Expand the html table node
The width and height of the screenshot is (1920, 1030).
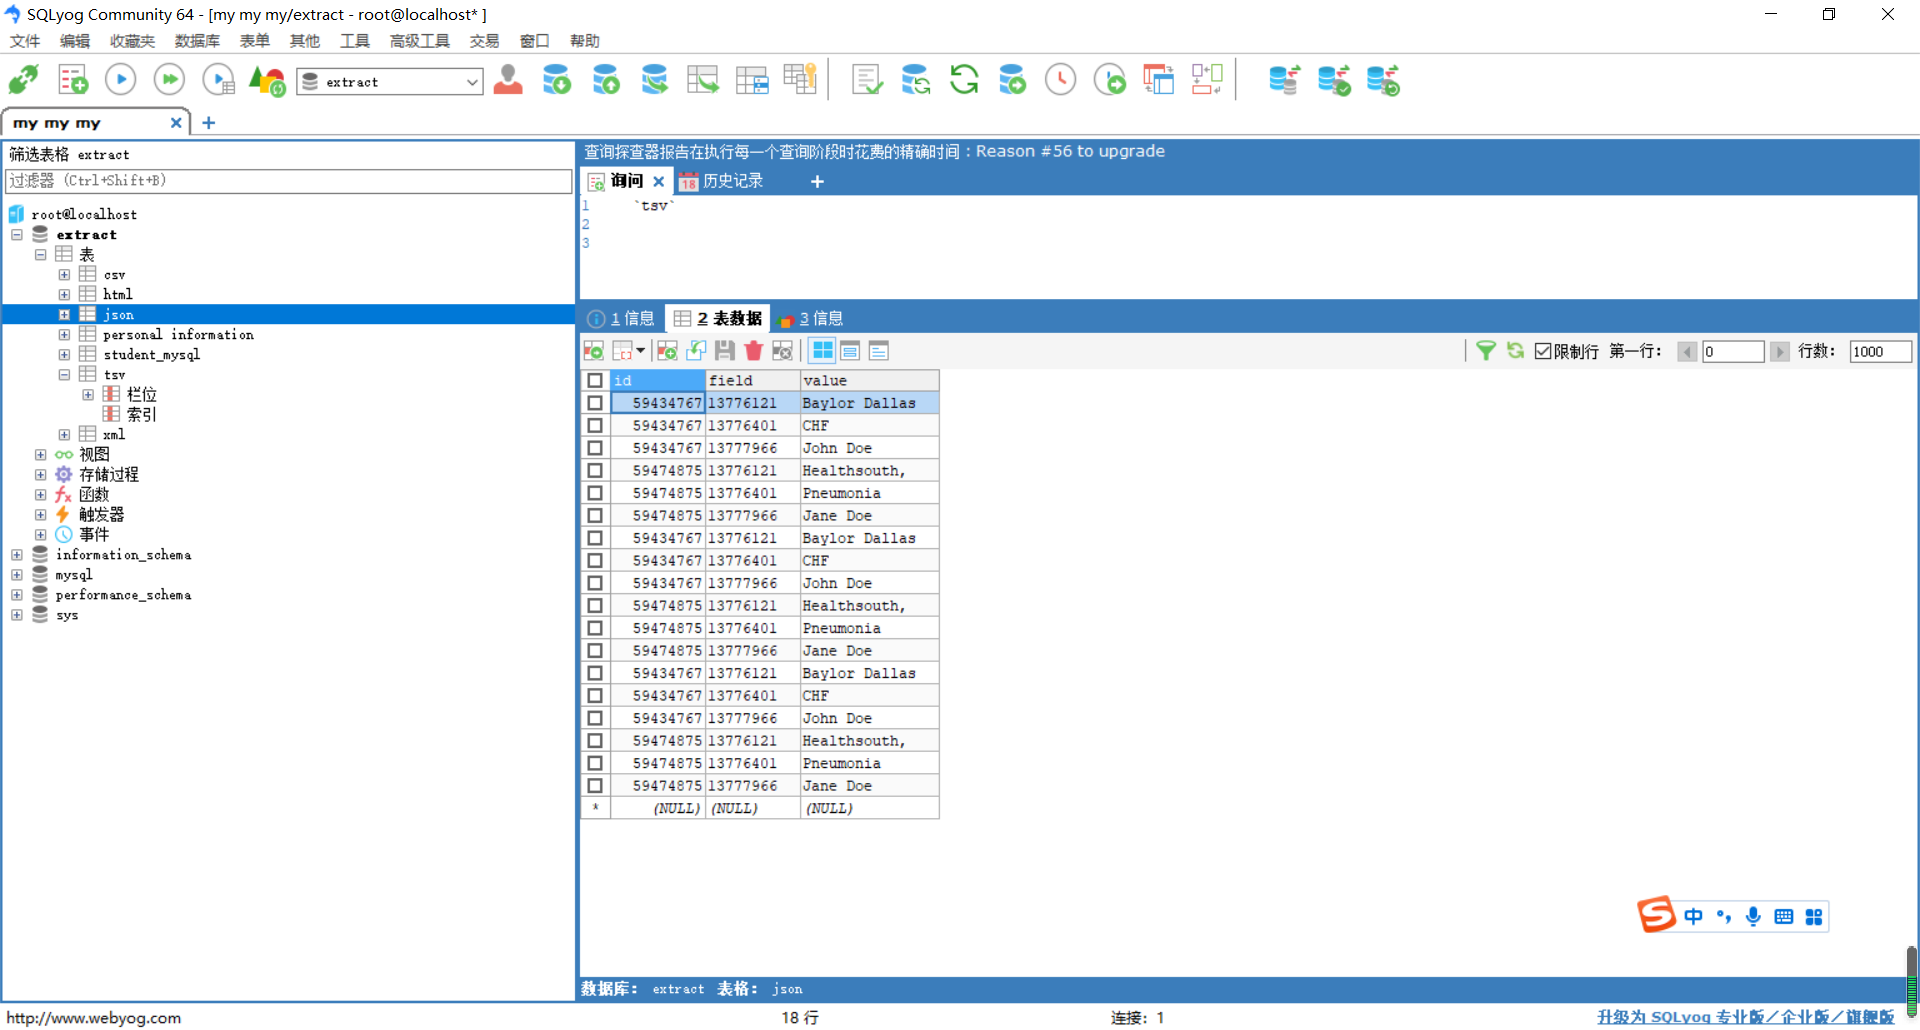[x=65, y=295]
